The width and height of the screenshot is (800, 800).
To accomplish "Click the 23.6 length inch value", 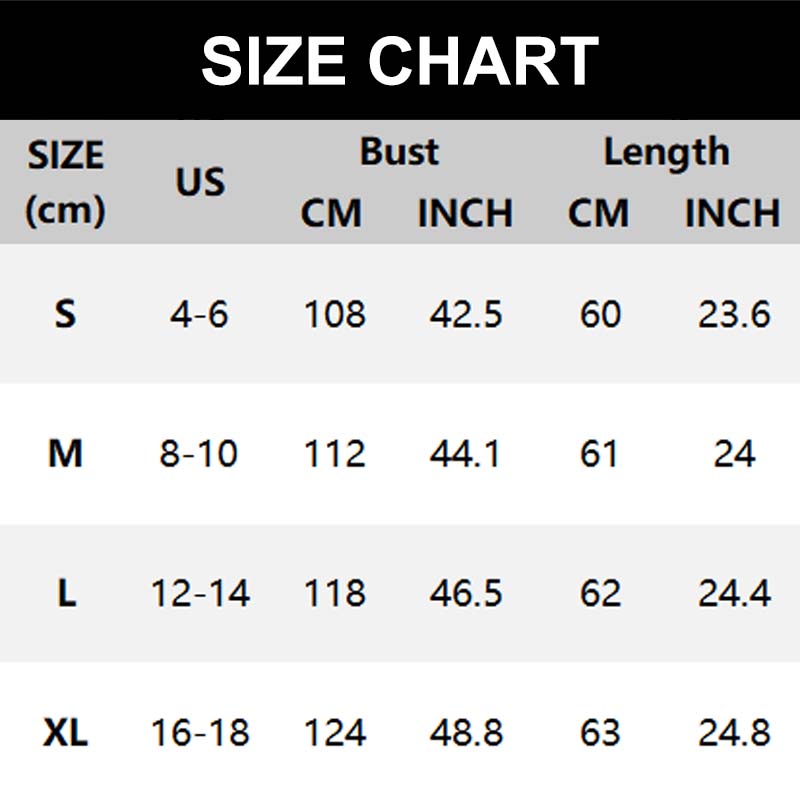I will tap(734, 315).
